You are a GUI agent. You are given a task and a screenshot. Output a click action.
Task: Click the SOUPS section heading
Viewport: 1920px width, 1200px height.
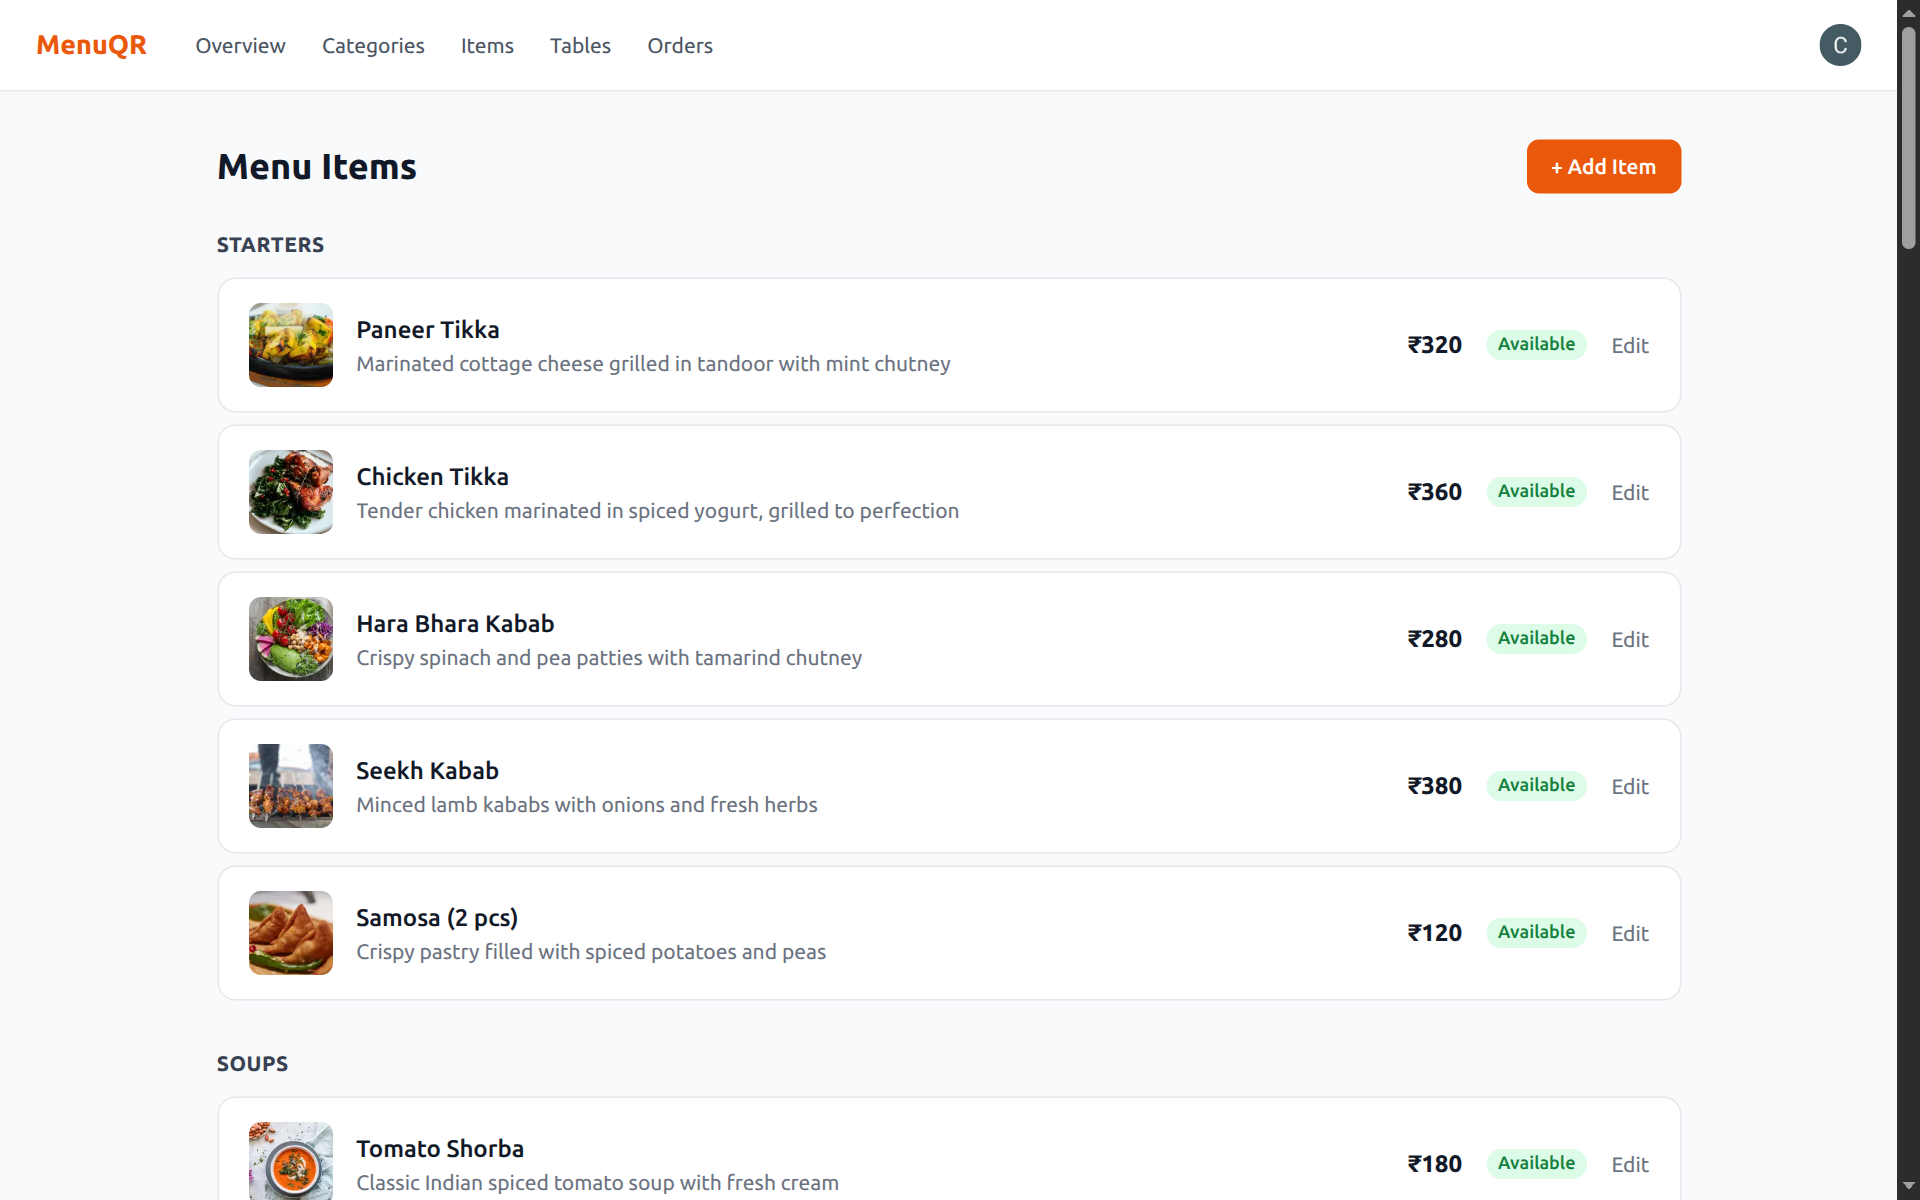pos(252,1064)
